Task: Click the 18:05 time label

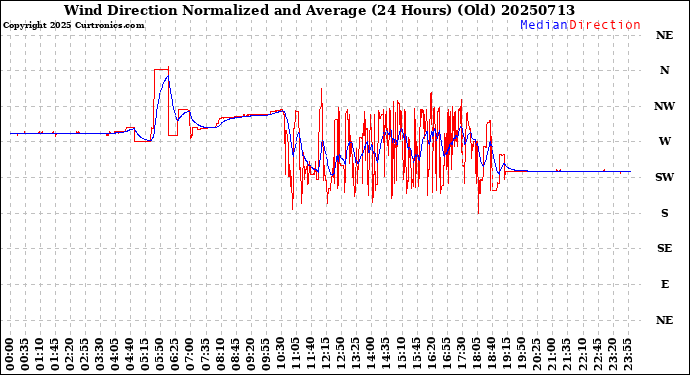Action: click(x=476, y=354)
